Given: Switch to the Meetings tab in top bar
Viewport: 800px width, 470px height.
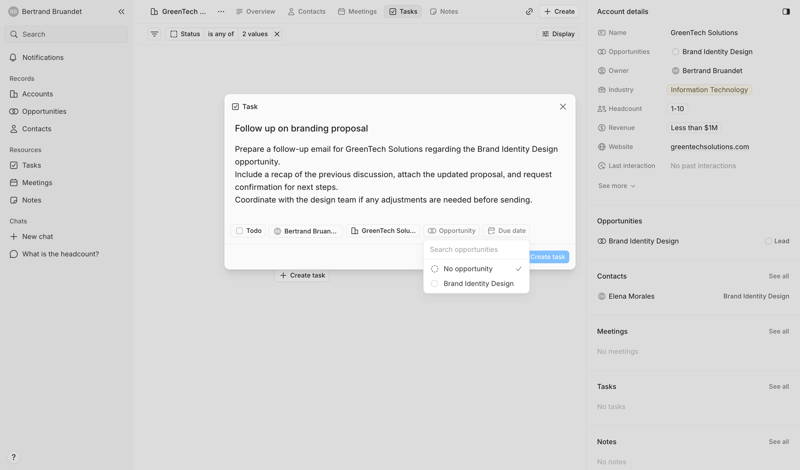Looking at the screenshot, I should [357, 11].
